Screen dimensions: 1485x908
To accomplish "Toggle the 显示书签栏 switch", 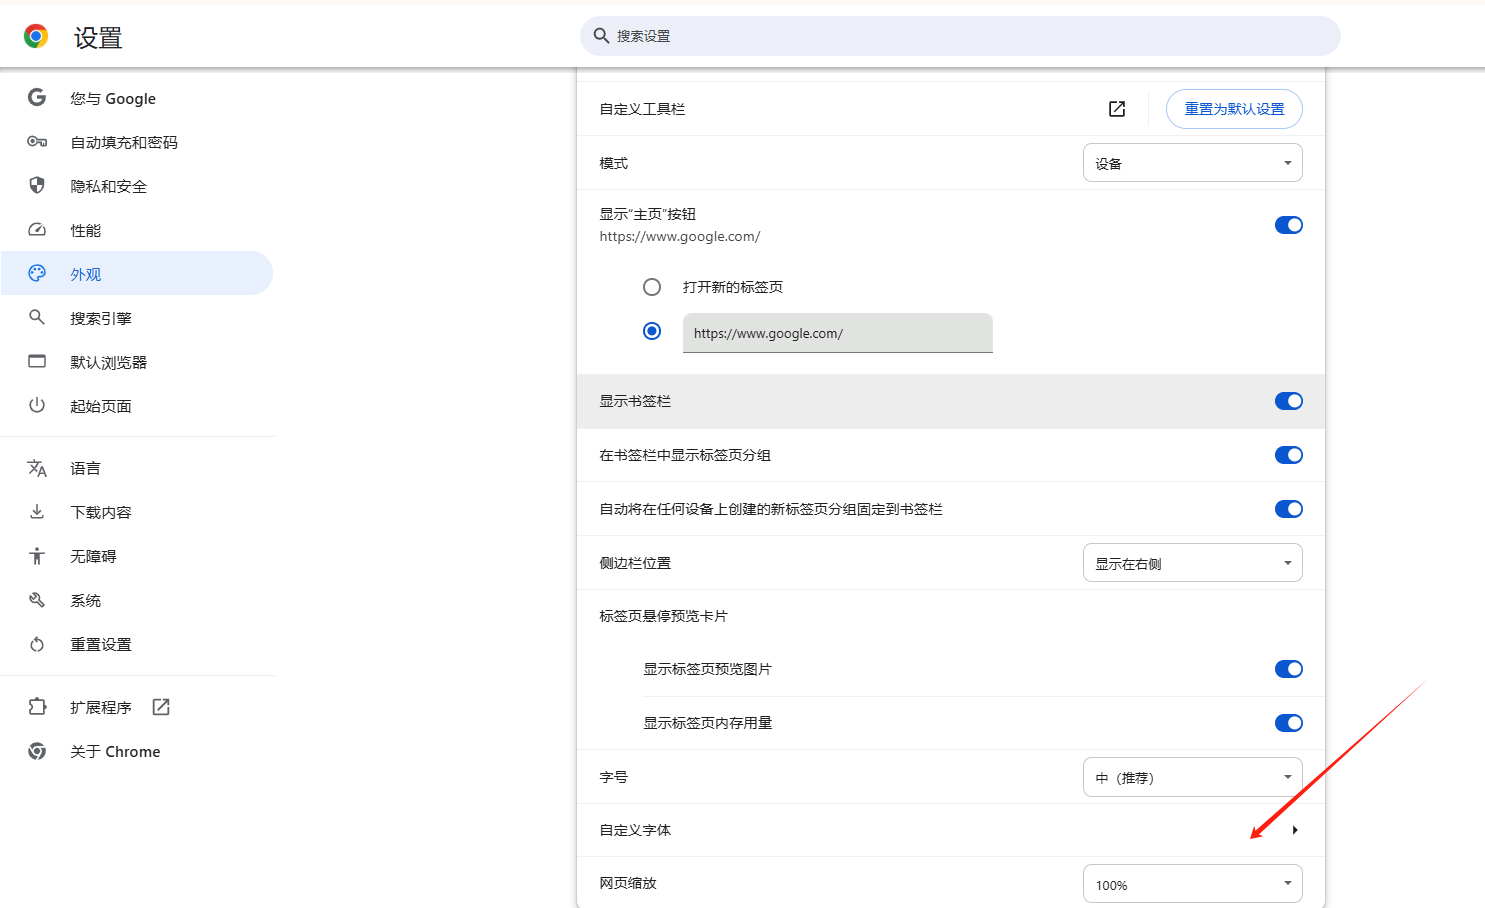I will coord(1289,401).
